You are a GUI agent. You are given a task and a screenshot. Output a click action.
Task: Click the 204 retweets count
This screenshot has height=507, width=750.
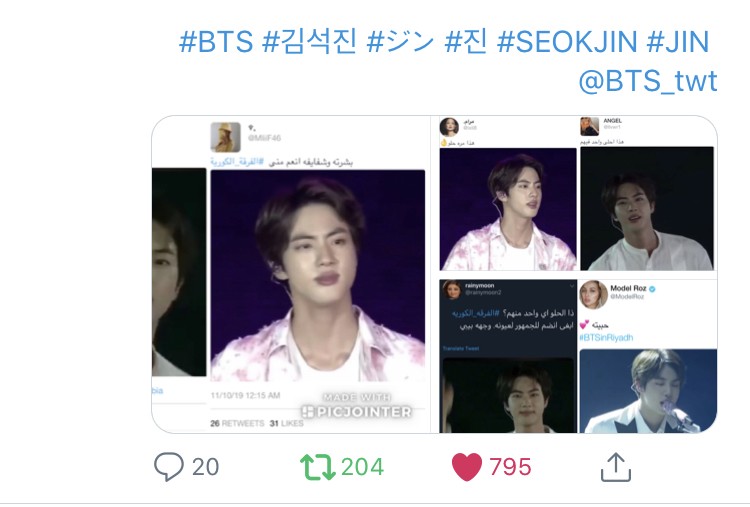coord(363,467)
